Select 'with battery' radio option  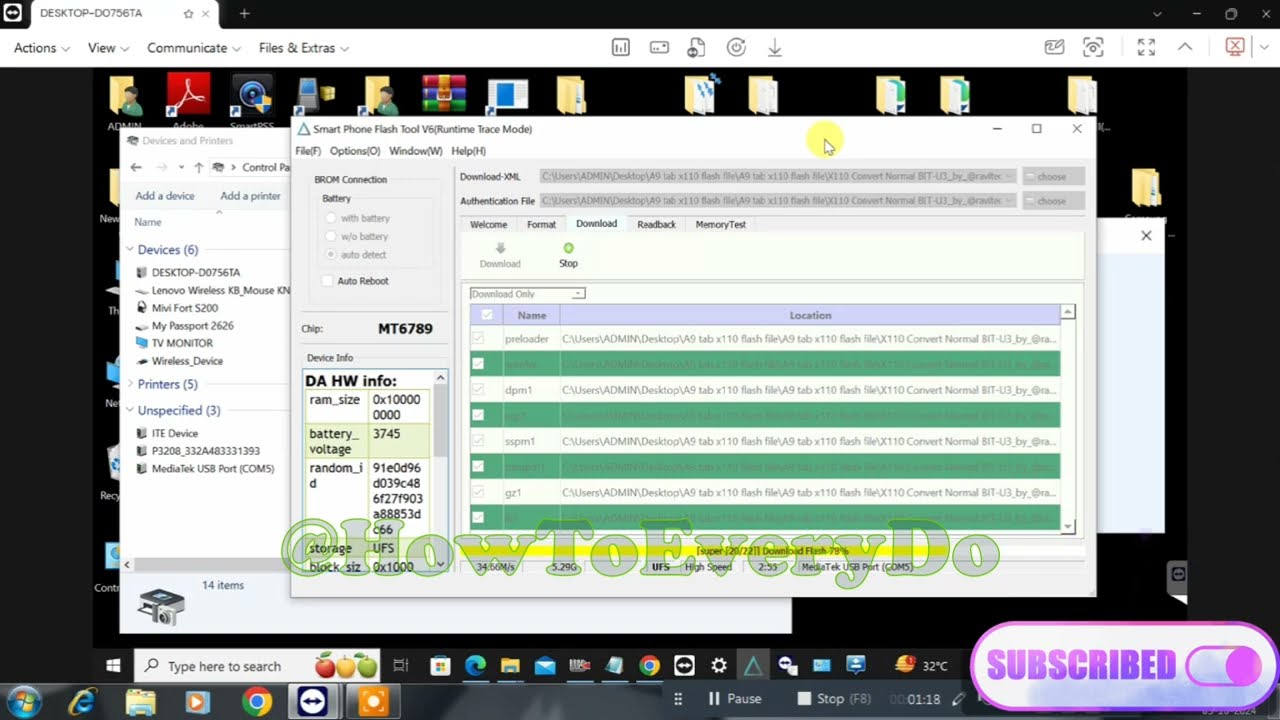[331, 218]
